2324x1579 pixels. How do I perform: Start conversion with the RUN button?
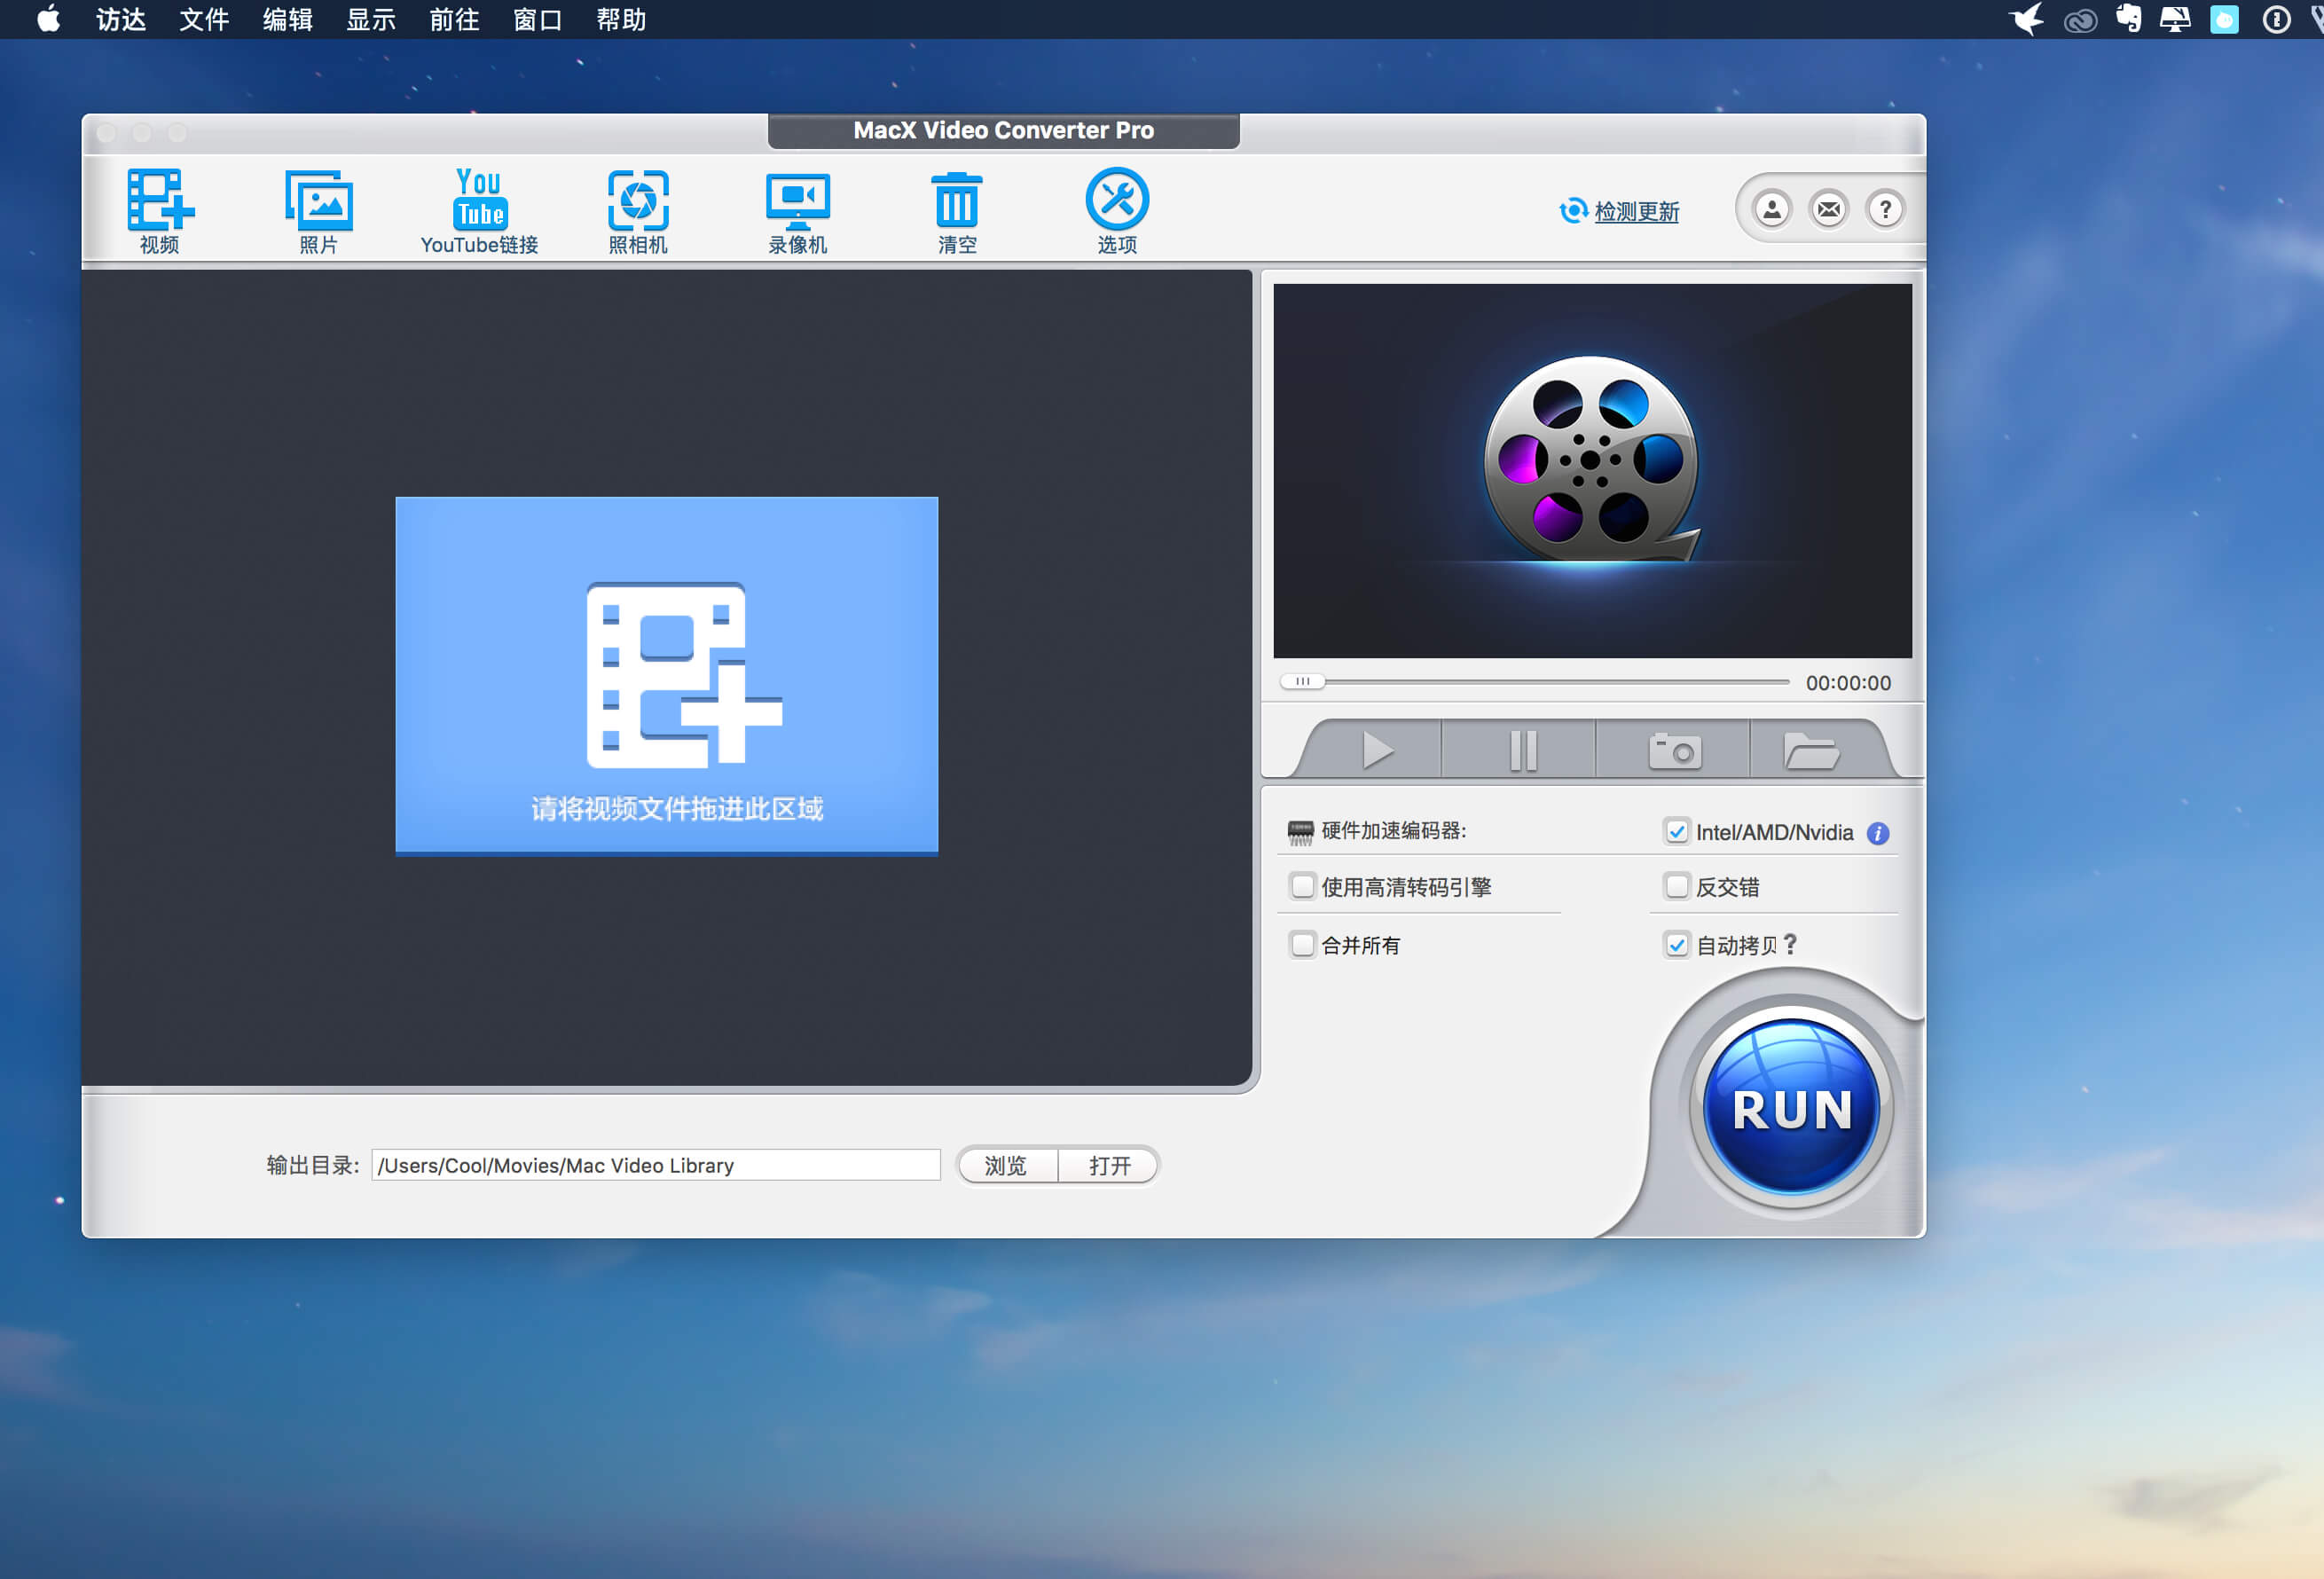coord(1791,1107)
